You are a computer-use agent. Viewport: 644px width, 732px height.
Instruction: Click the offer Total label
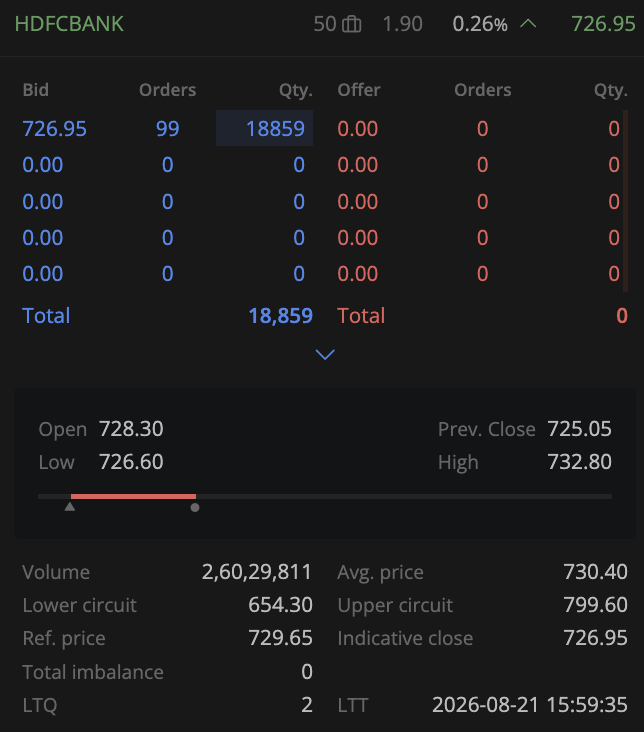(361, 316)
